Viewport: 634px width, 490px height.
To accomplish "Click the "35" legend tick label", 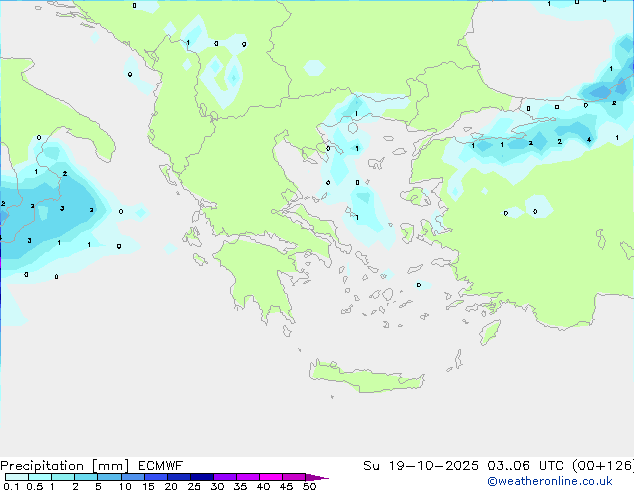I will tap(240, 486).
